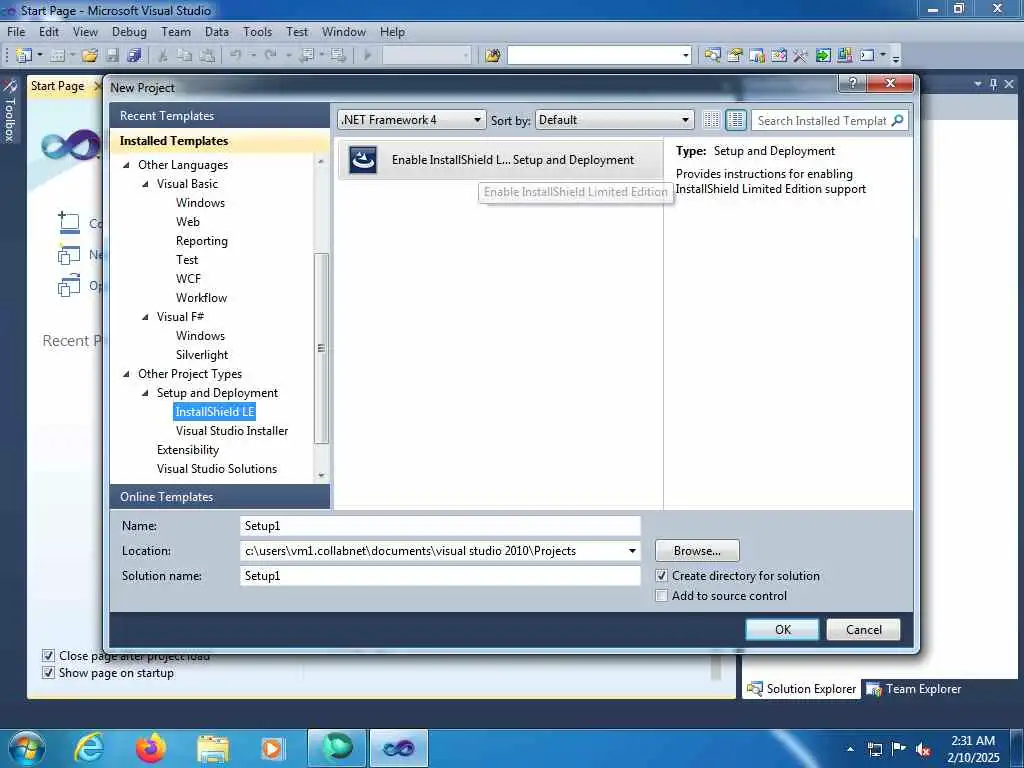Click the Toolbox hammer-and-wrench toolbar icon
This screenshot has width=1024, height=768.
pyautogui.click(x=801, y=56)
